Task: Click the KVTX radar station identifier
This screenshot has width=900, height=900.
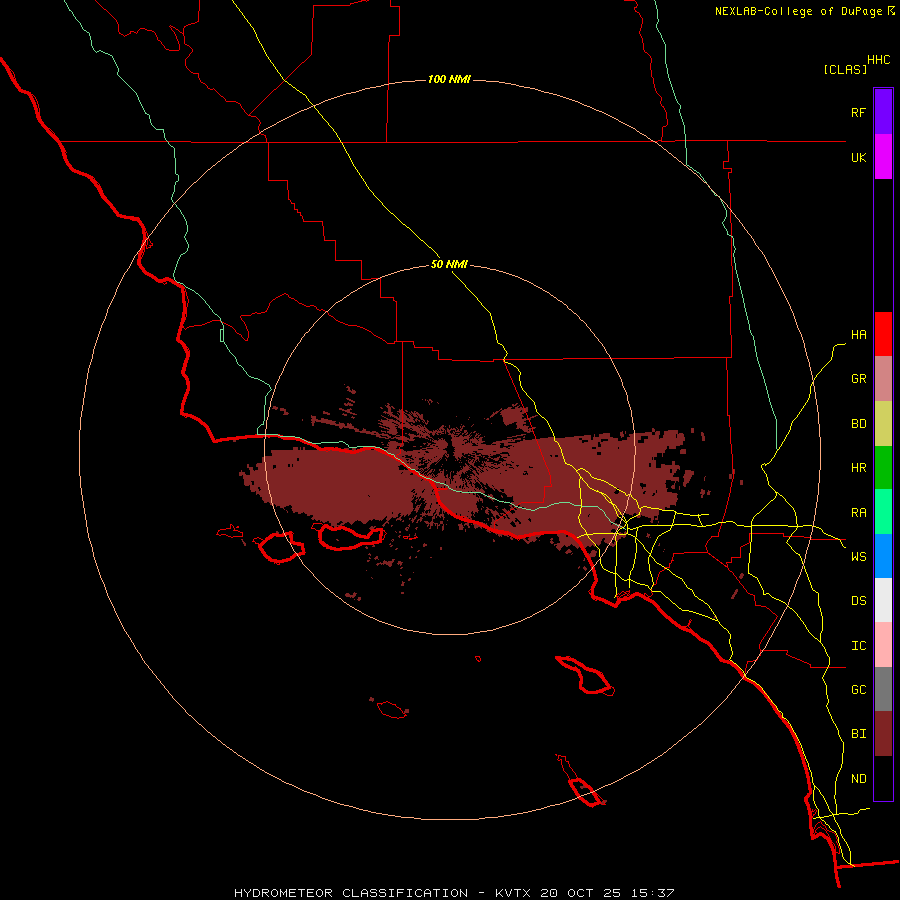Action: (x=513, y=893)
